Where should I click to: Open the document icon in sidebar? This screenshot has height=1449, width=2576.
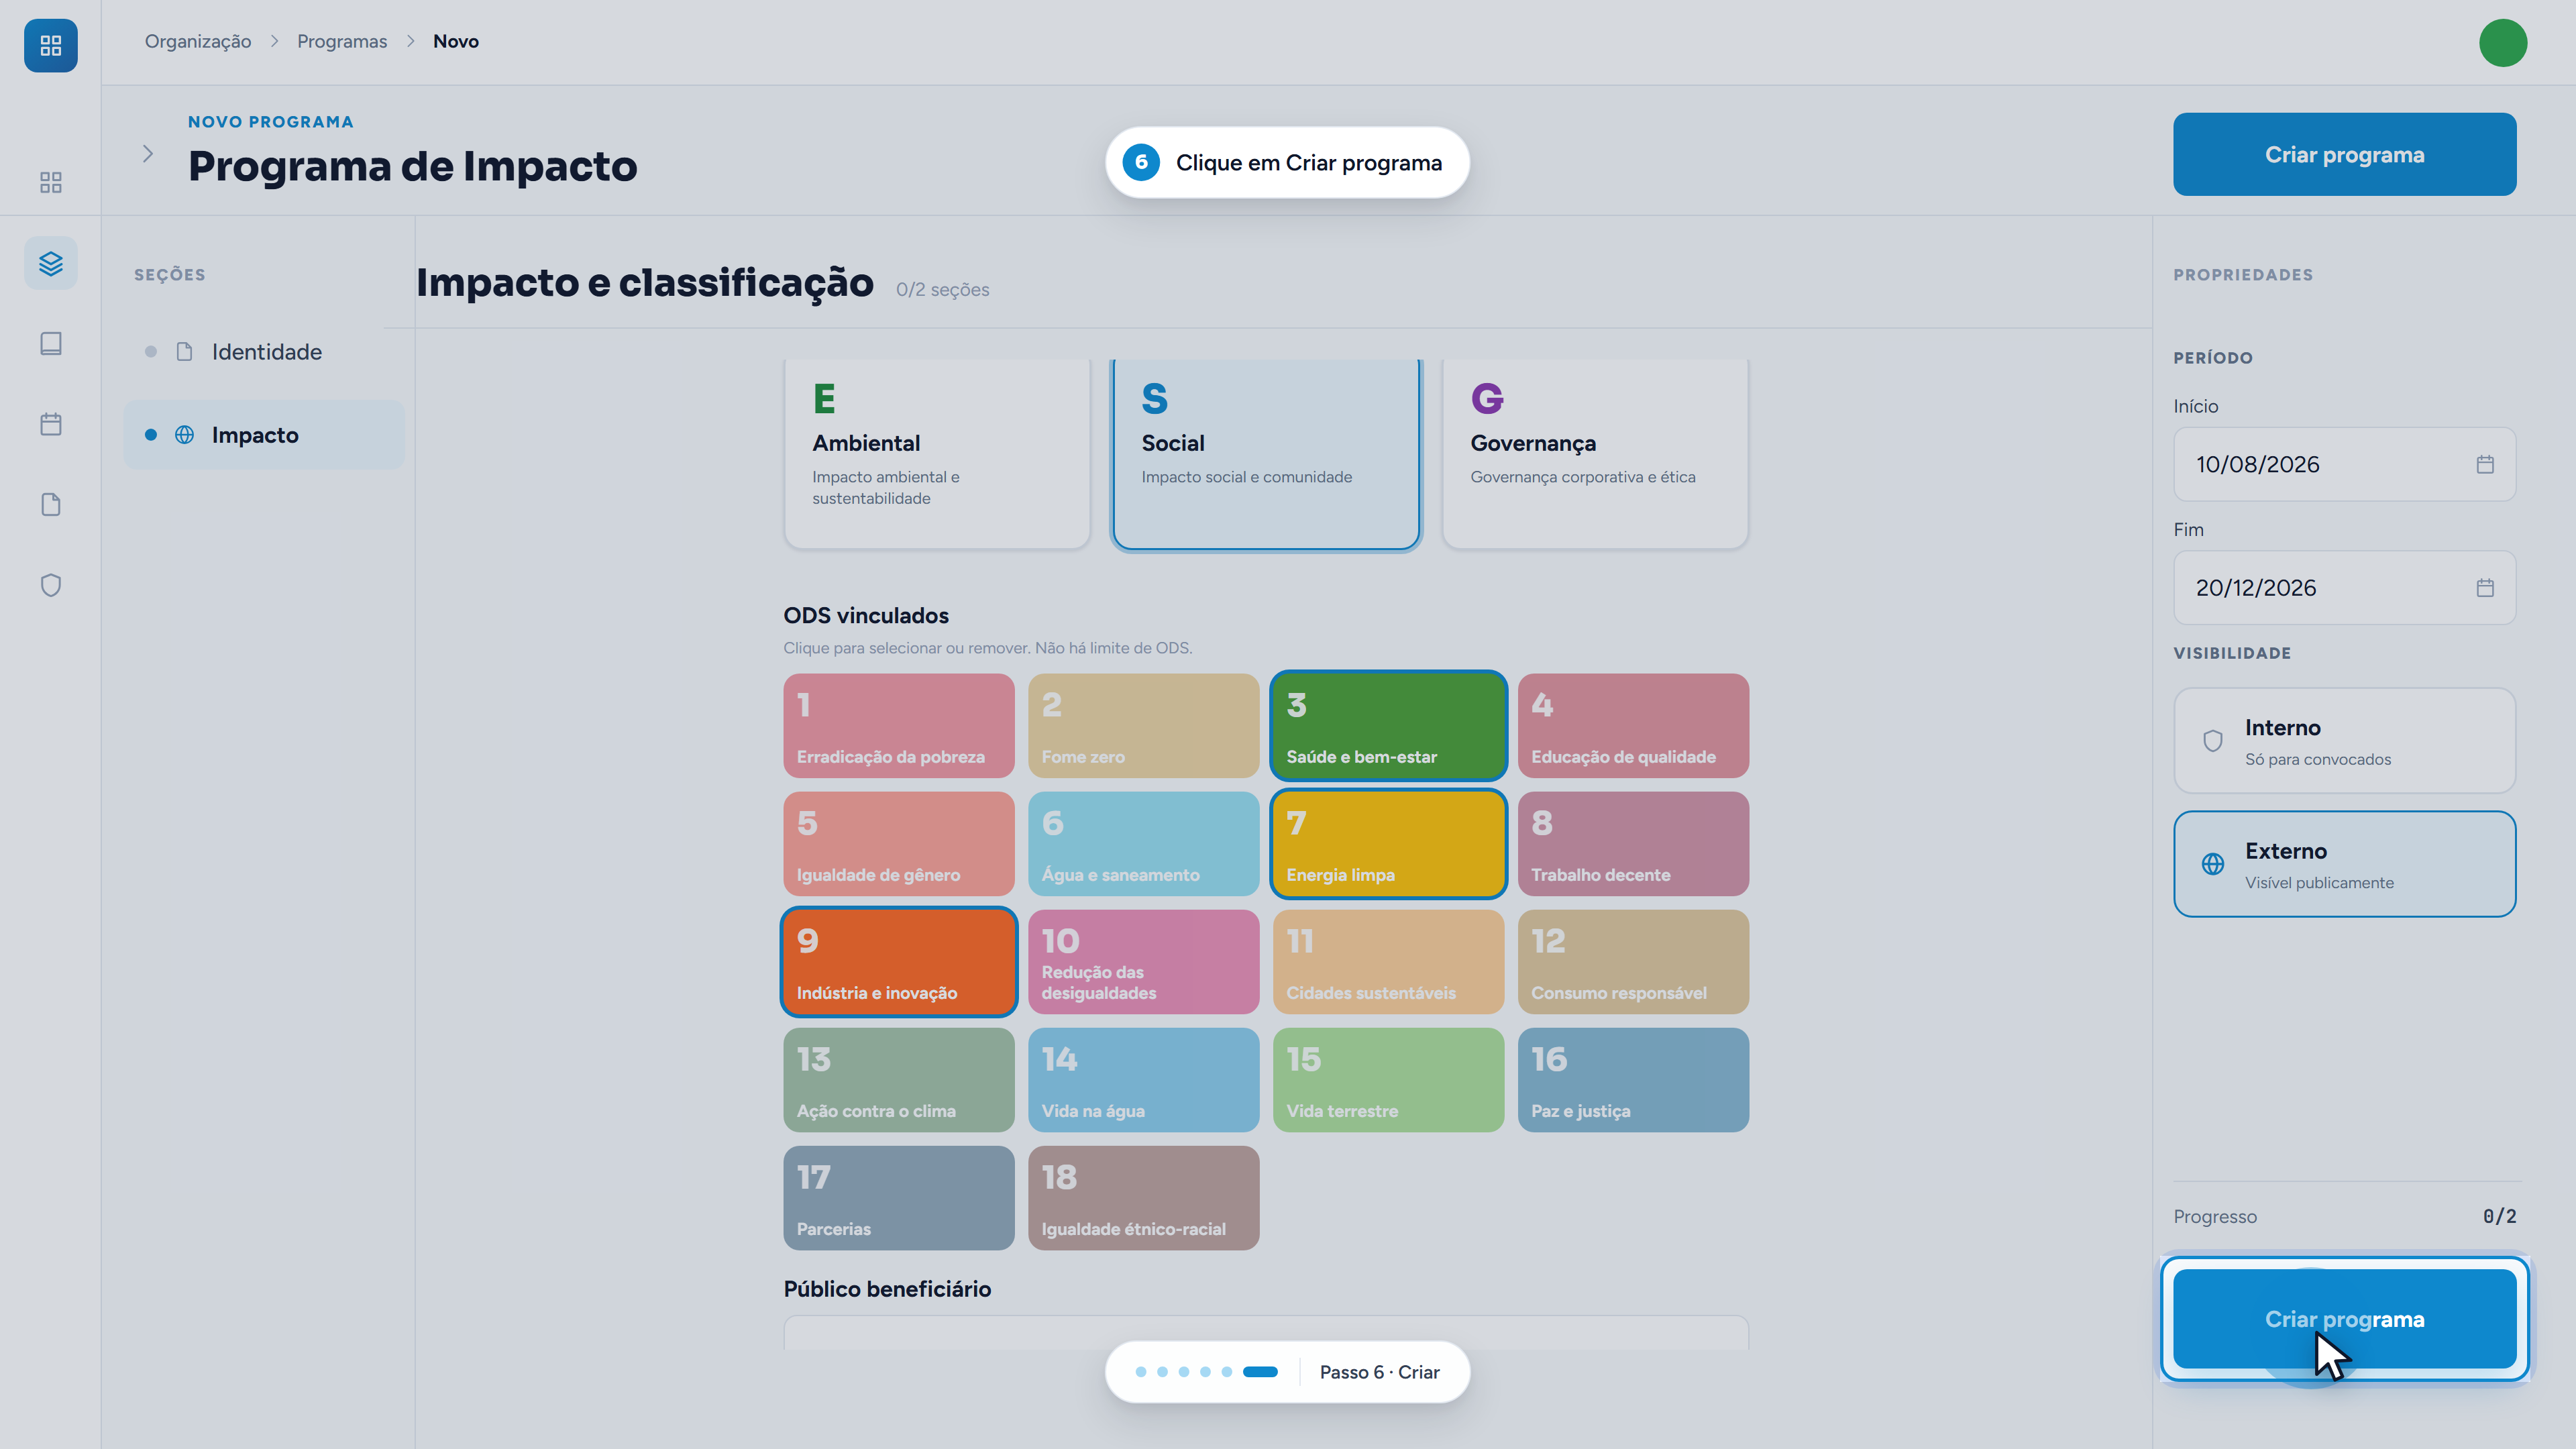(51, 505)
